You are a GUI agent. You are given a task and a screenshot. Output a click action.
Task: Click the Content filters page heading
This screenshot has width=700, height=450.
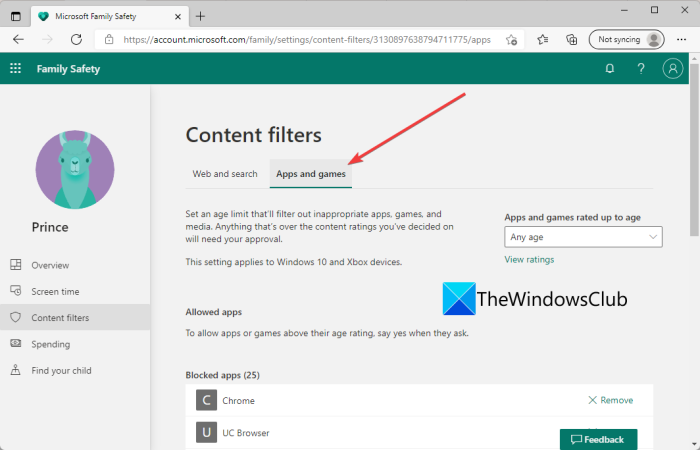254,135
